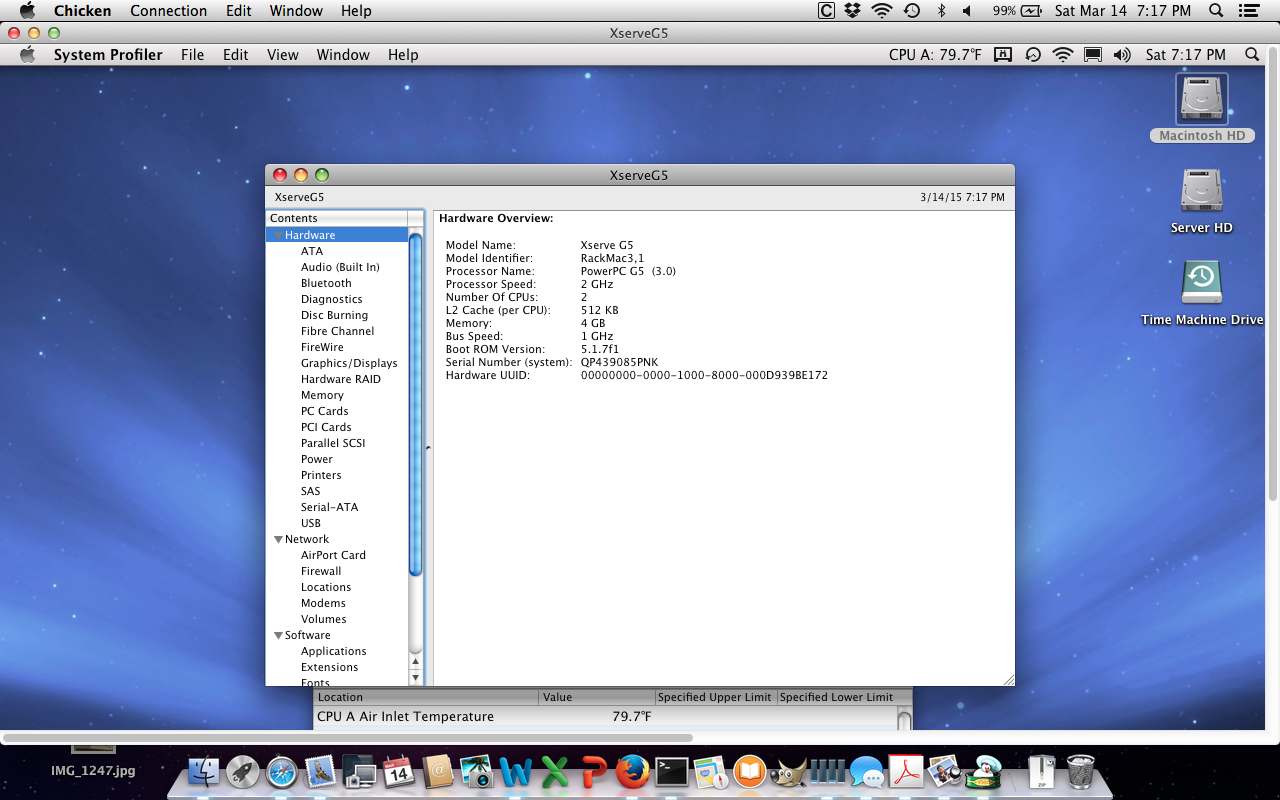
Task: Select Firewall under Network
Action: [x=321, y=571]
